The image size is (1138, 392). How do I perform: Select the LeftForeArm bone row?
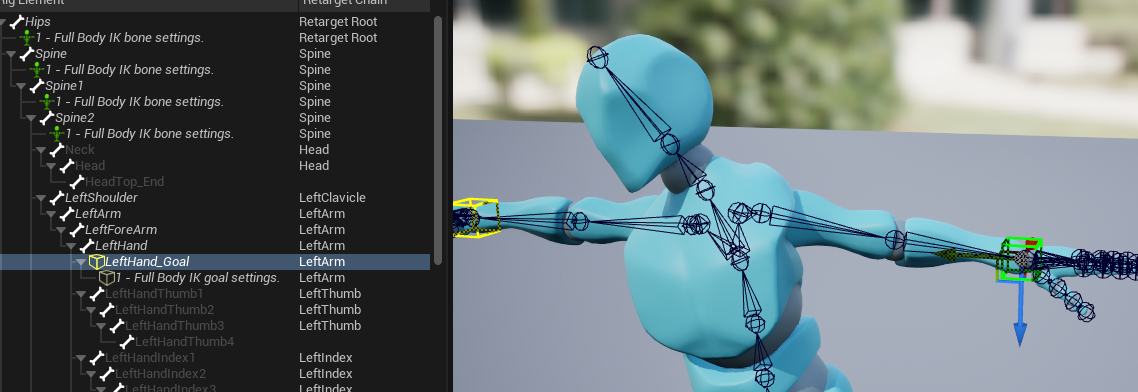215,229
